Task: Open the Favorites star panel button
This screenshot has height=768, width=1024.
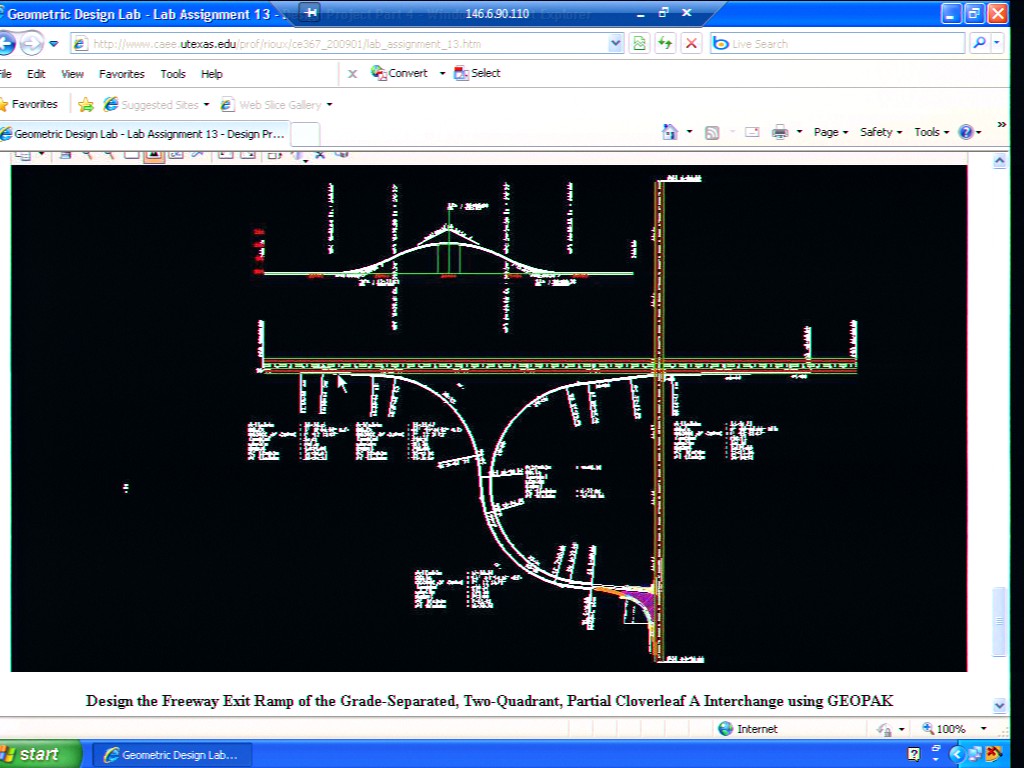Action: (x=29, y=104)
